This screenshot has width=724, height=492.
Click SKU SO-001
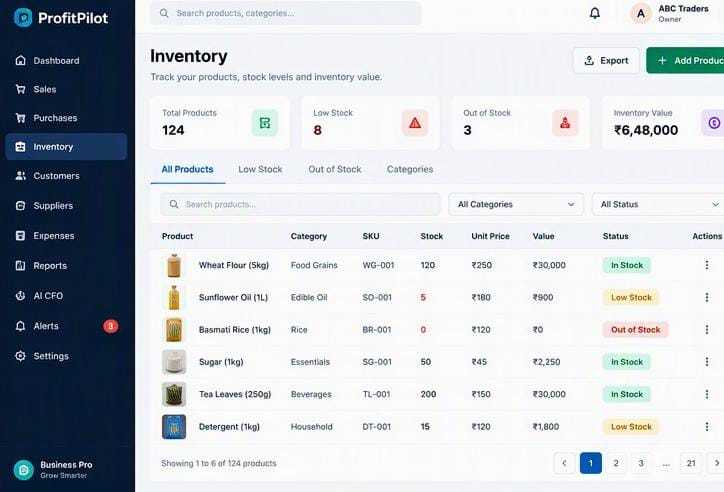click(377, 297)
